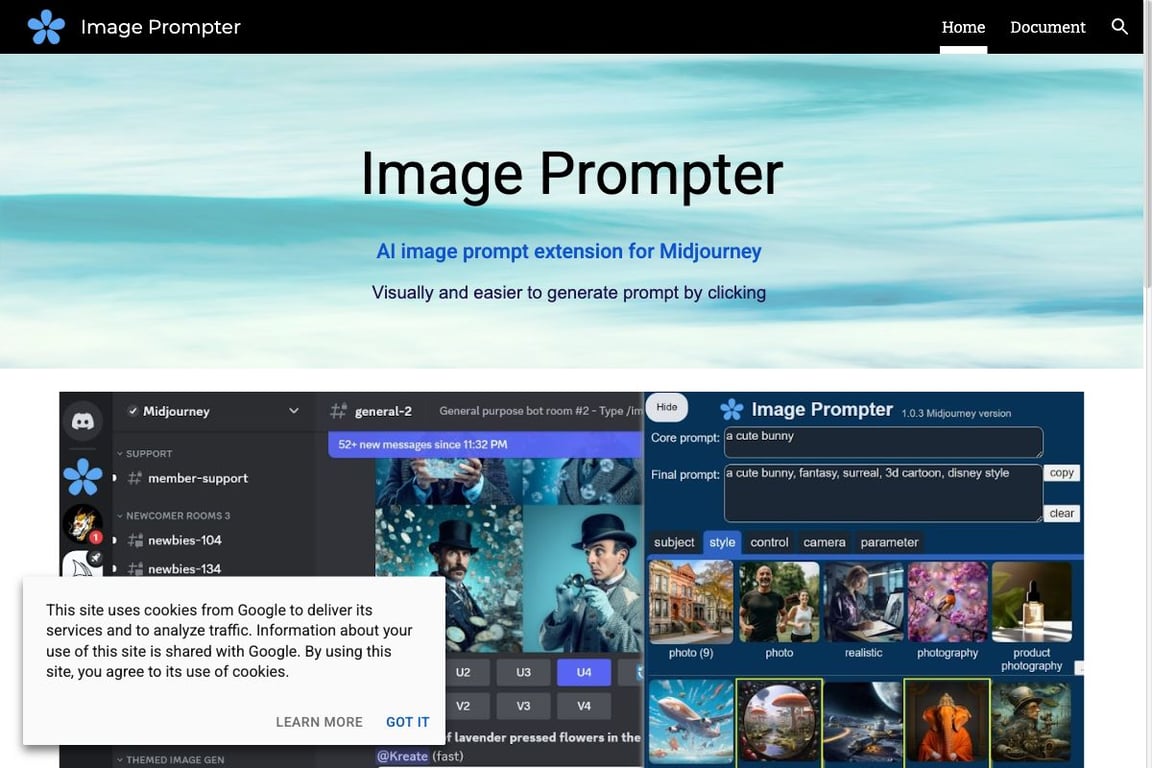Select the realistic style thumbnail
This screenshot has width=1152, height=768.
point(863,603)
